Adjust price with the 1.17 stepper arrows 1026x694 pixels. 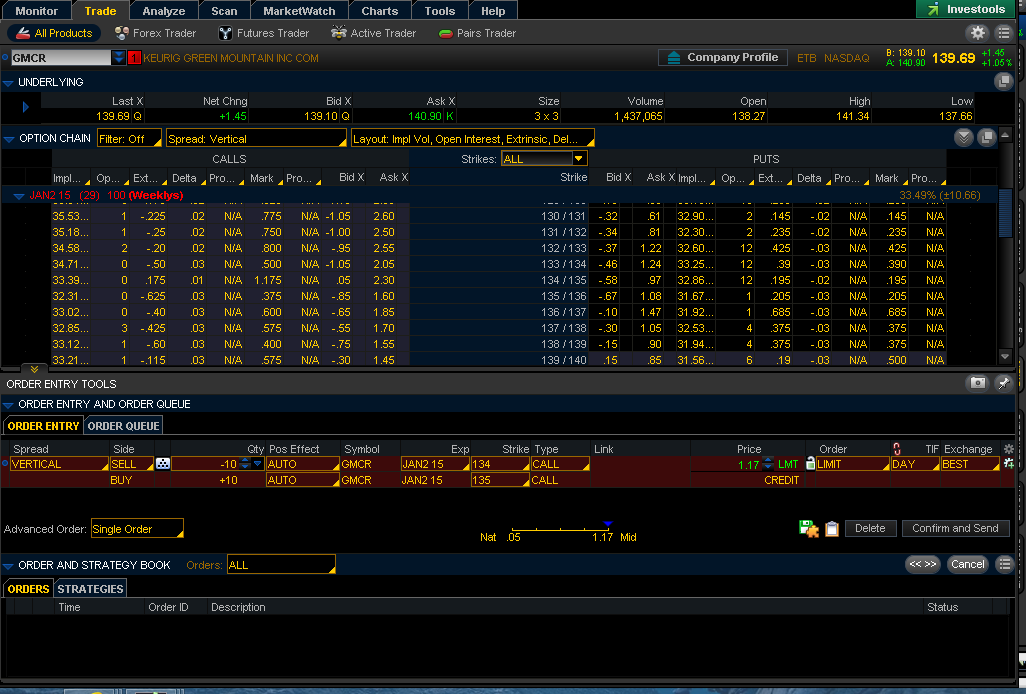768,464
